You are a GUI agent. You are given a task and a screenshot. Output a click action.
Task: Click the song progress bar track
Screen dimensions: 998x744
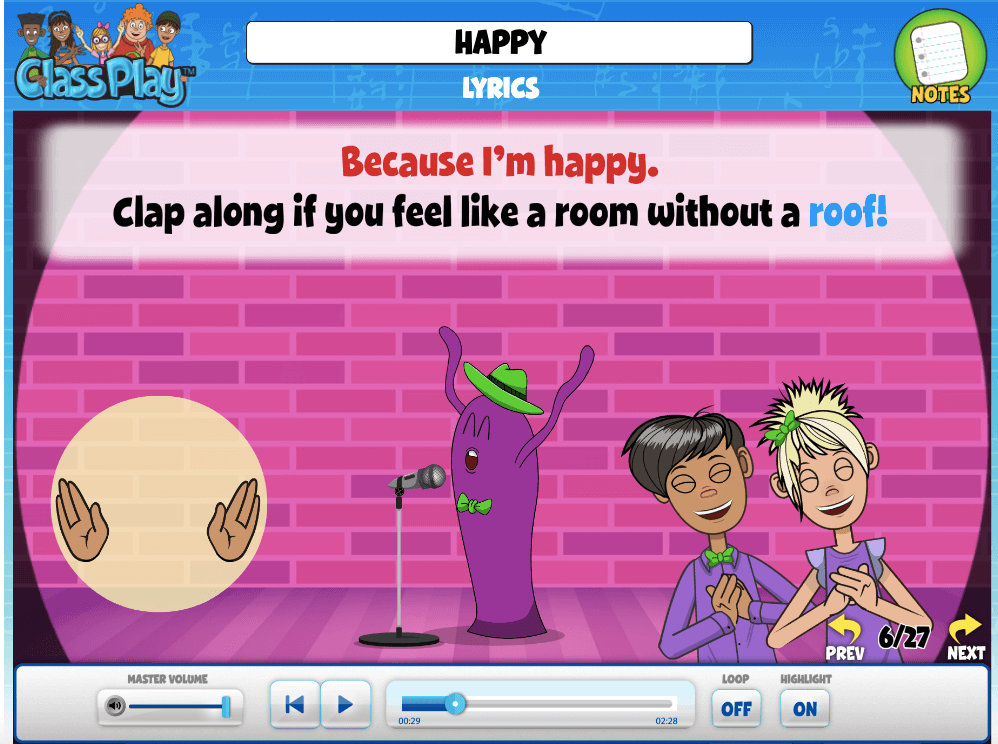tap(537, 703)
